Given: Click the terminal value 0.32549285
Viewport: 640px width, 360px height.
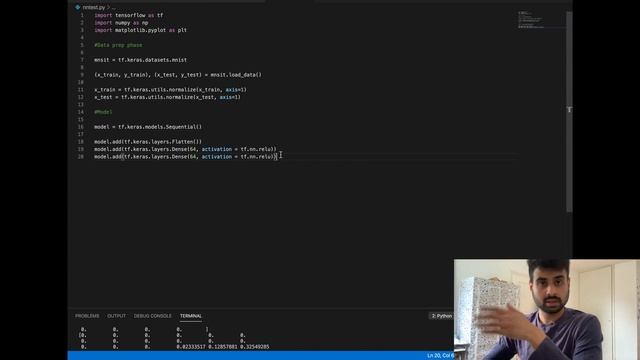Looking at the screenshot, I should pos(255,347).
